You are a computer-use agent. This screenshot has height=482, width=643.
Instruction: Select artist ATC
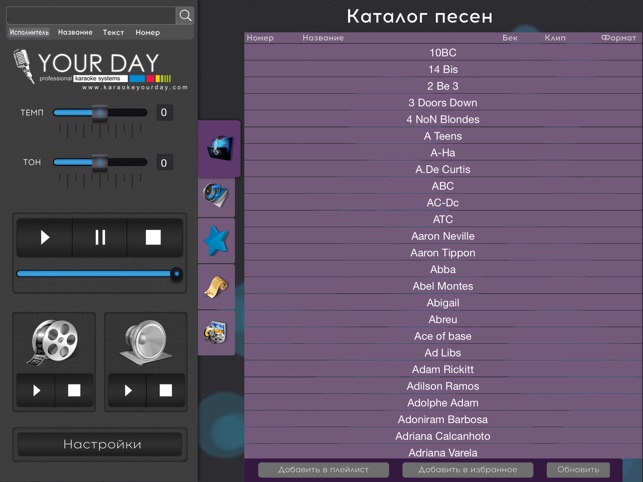(443, 219)
